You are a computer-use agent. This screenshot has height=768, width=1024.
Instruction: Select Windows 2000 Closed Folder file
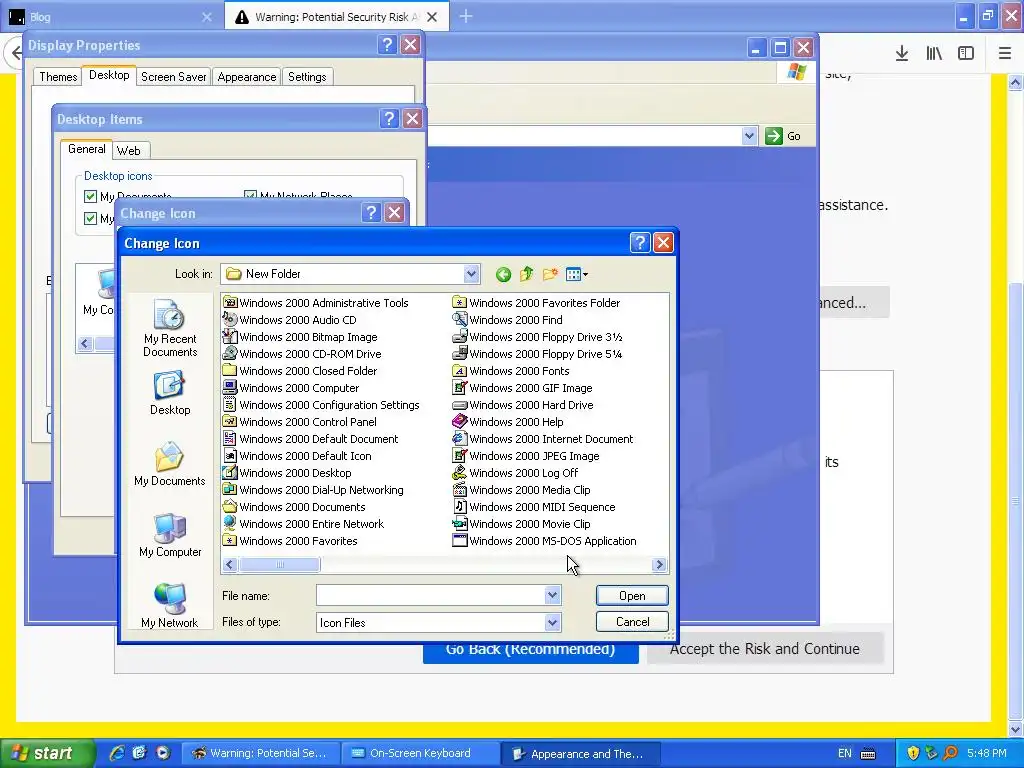click(300, 370)
